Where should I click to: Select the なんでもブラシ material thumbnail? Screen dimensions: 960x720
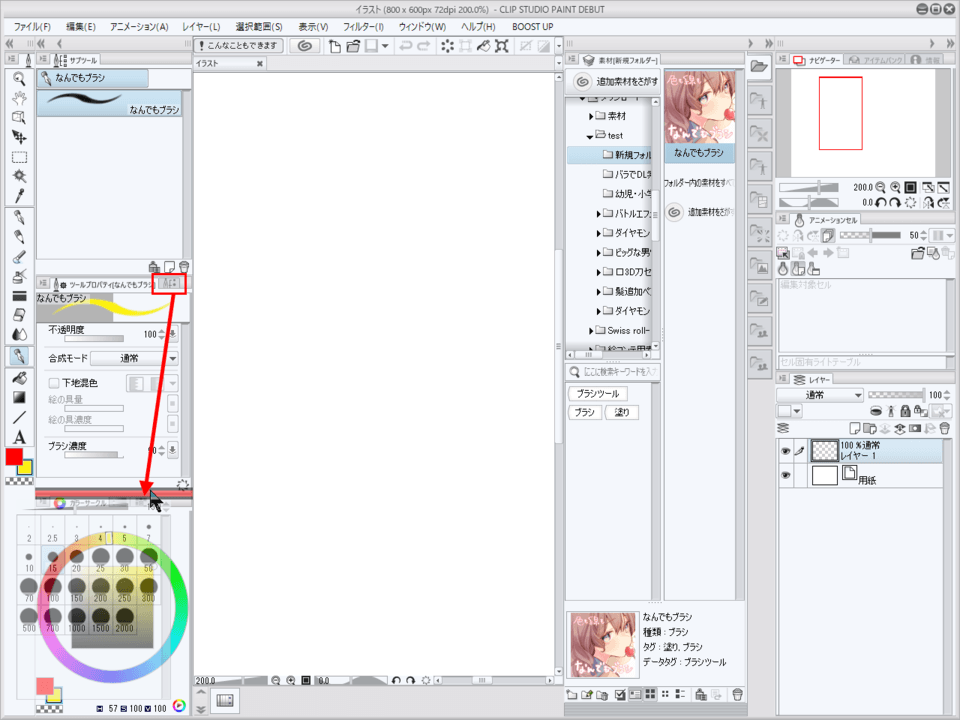(x=699, y=108)
